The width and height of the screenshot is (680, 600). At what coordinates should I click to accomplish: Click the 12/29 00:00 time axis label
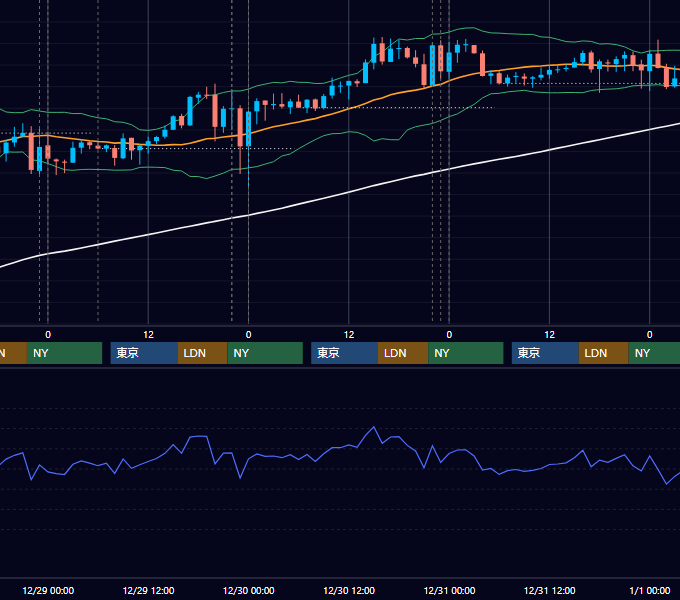pyautogui.click(x=48, y=590)
